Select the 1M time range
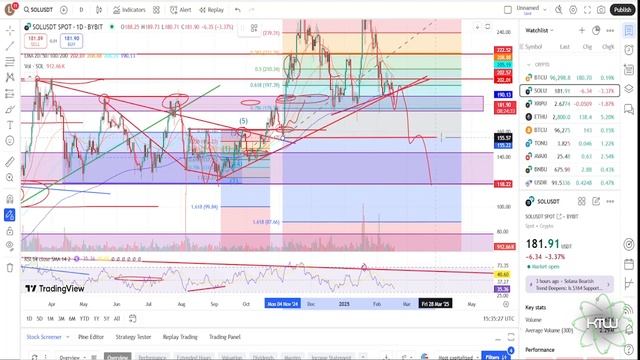The image size is (640, 360). click(x=50, y=318)
